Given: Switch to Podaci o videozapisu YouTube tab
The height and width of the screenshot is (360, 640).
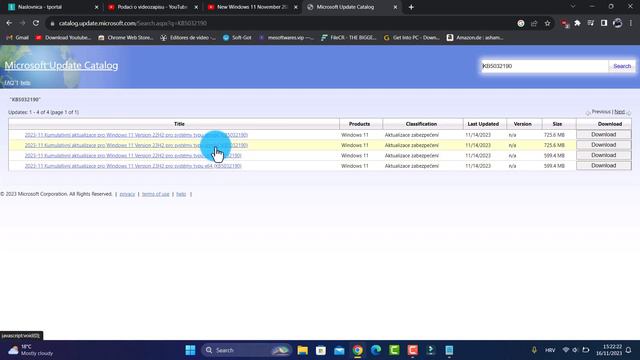Looking at the screenshot, I should coord(153,7).
